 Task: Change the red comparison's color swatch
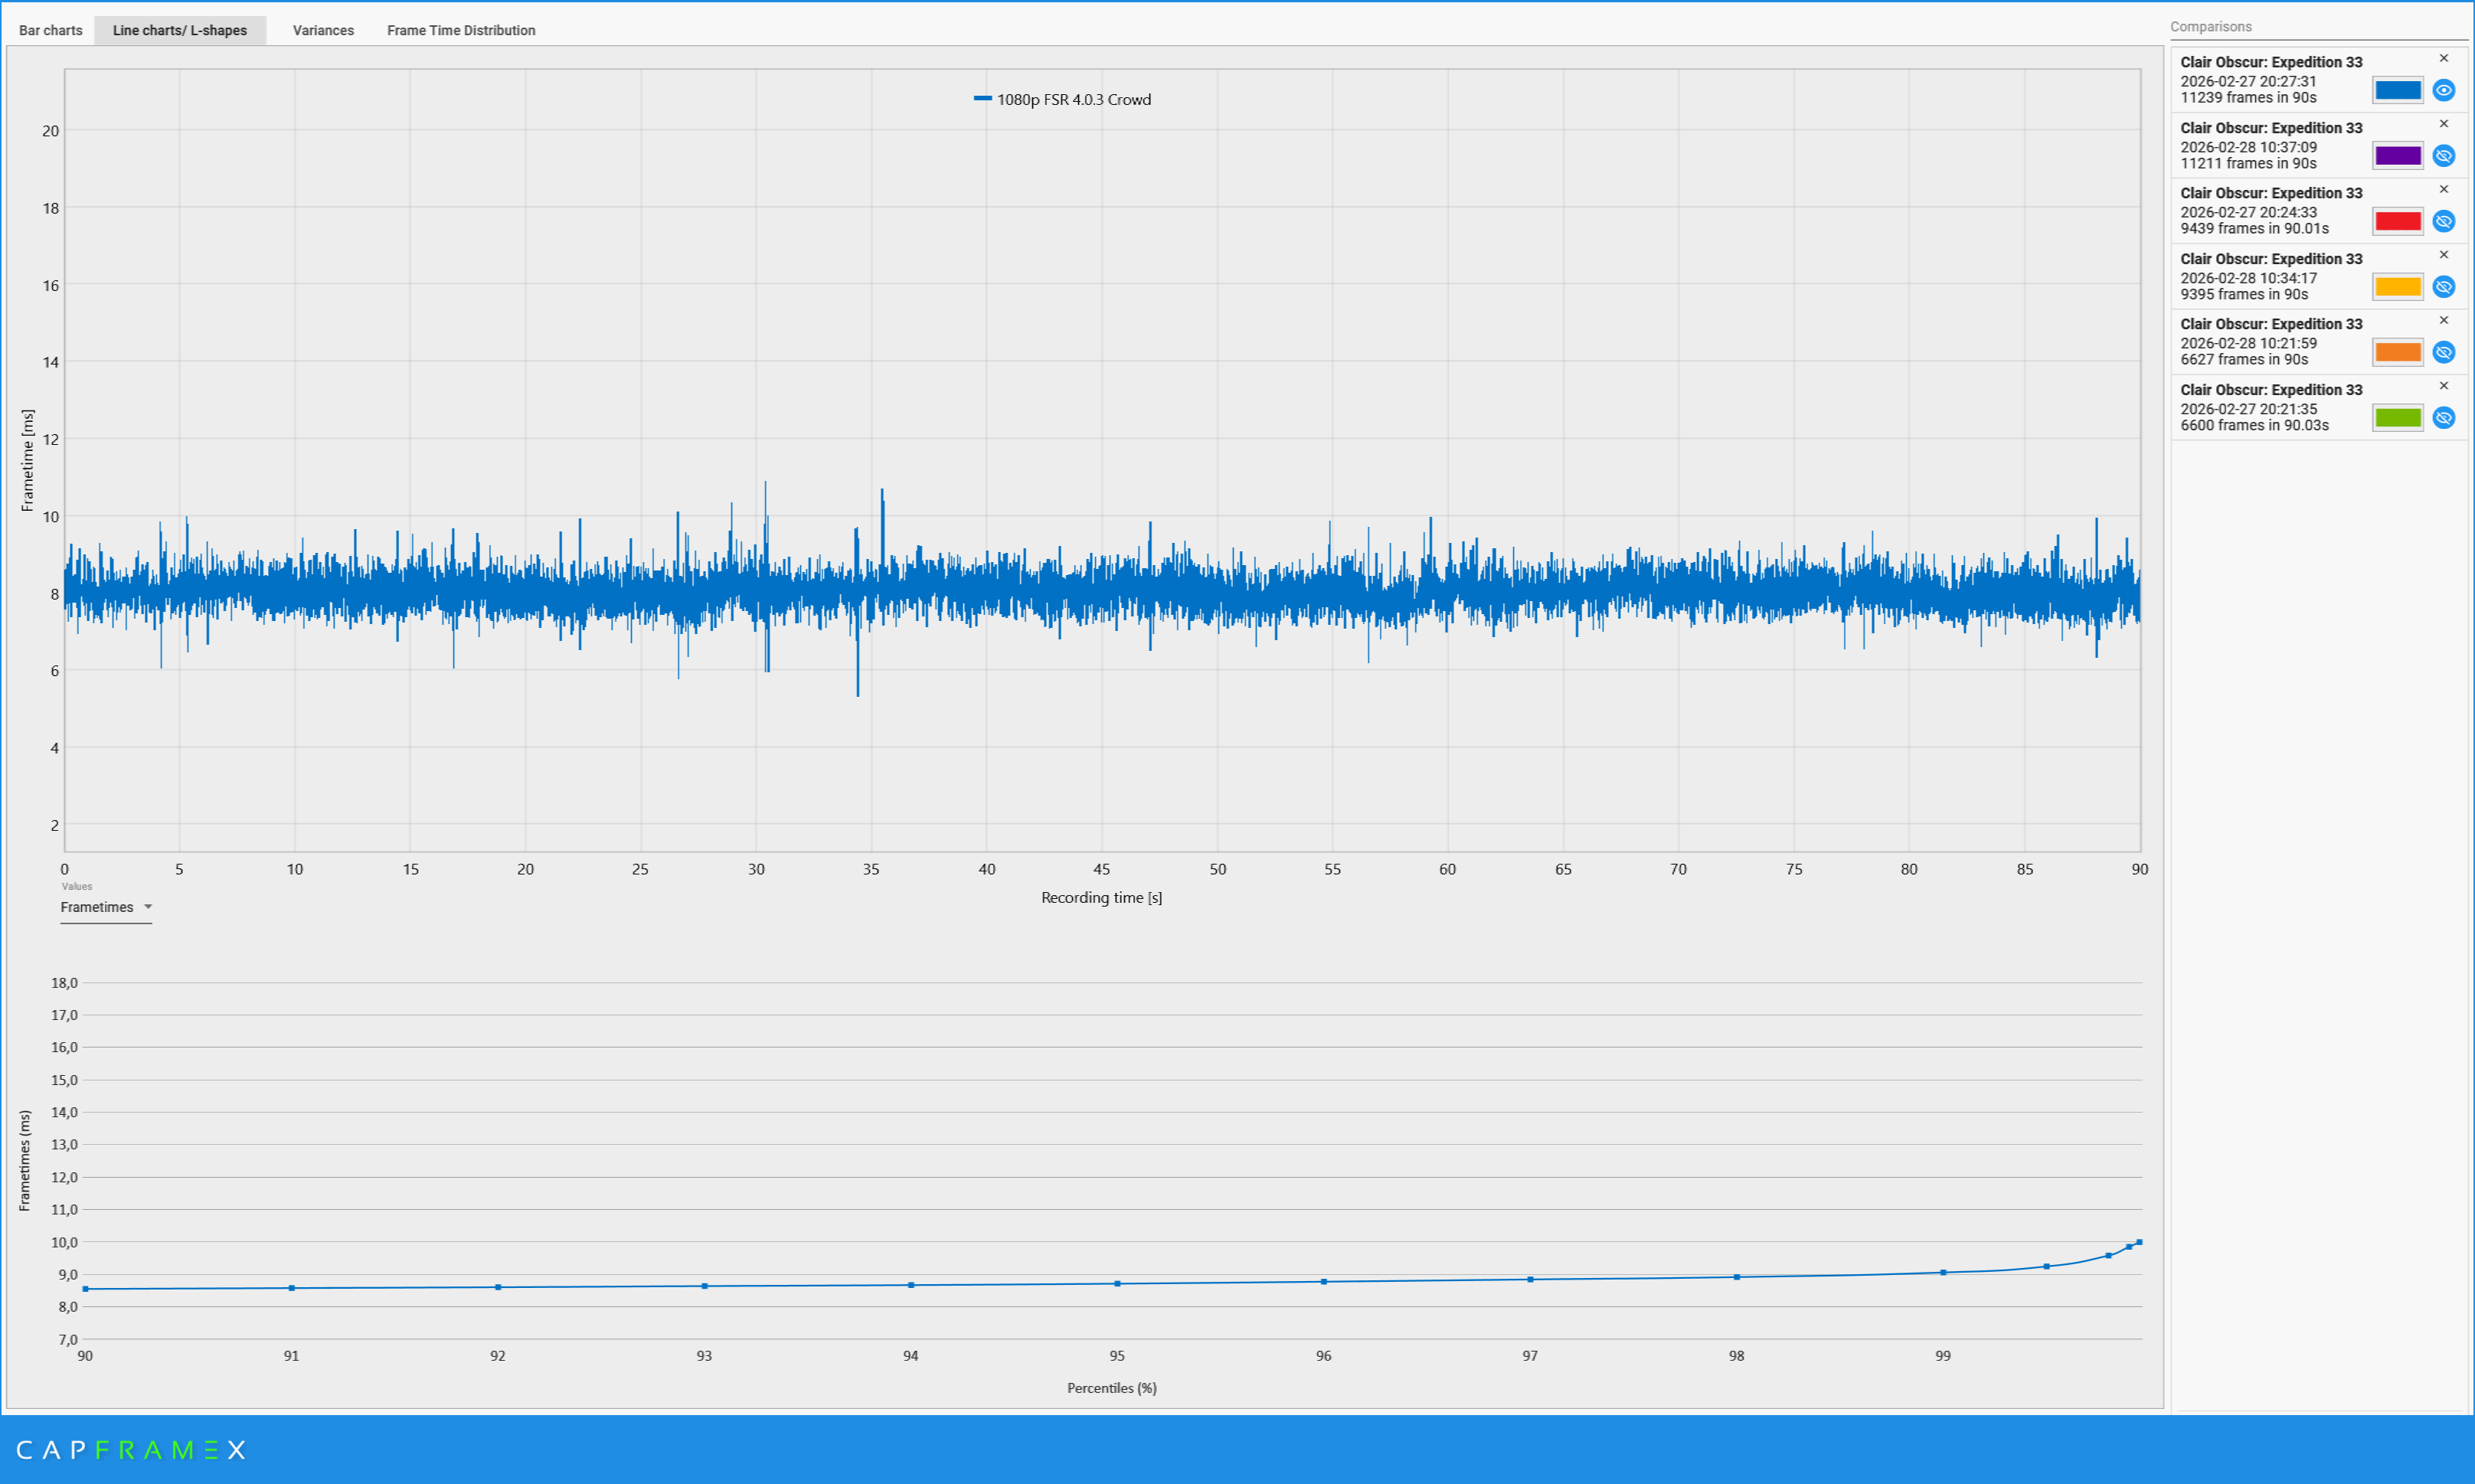2397,221
